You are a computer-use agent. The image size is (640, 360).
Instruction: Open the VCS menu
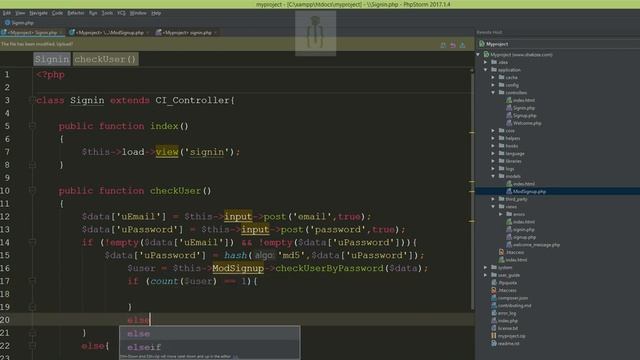coord(121,13)
